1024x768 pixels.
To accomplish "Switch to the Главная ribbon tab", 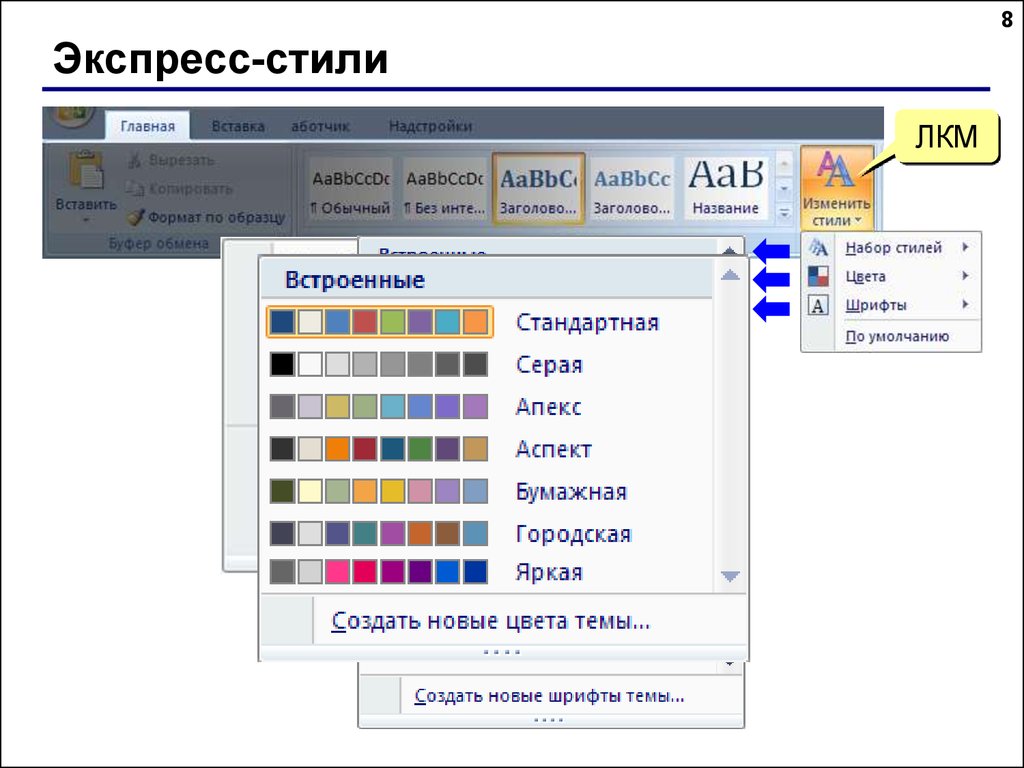I will (148, 126).
